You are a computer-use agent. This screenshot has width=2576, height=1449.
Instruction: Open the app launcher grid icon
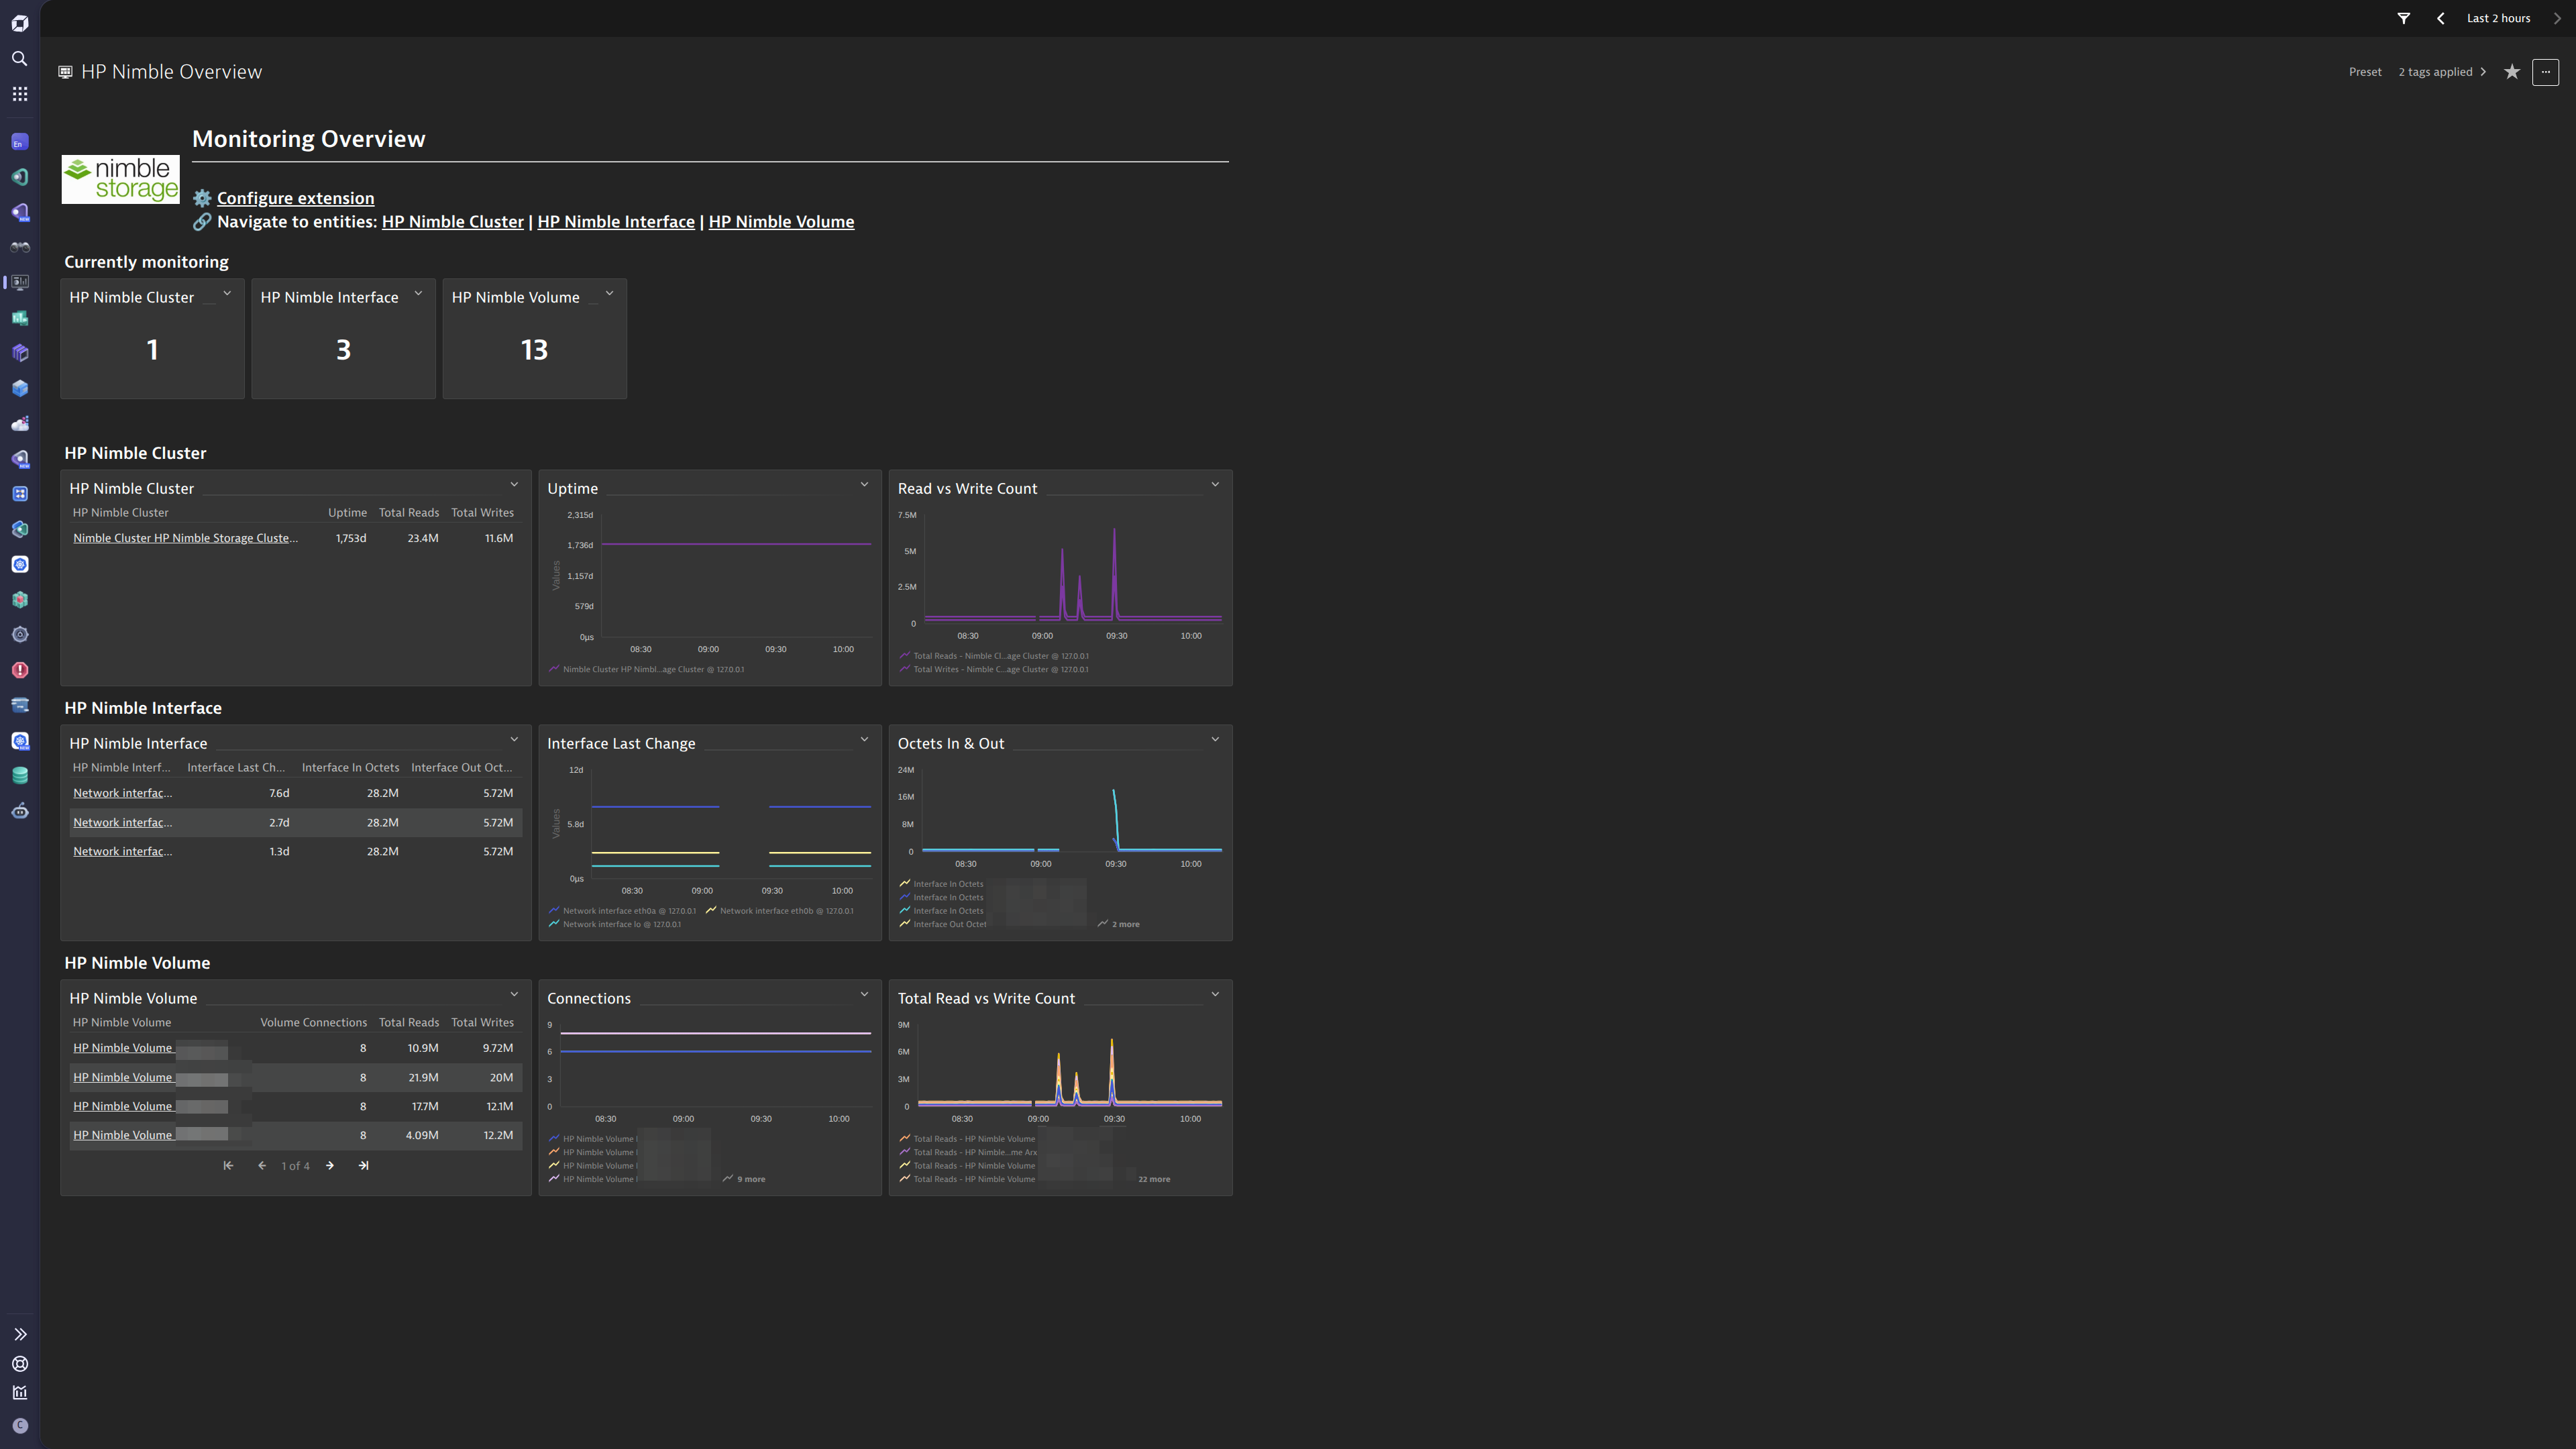point(19,93)
